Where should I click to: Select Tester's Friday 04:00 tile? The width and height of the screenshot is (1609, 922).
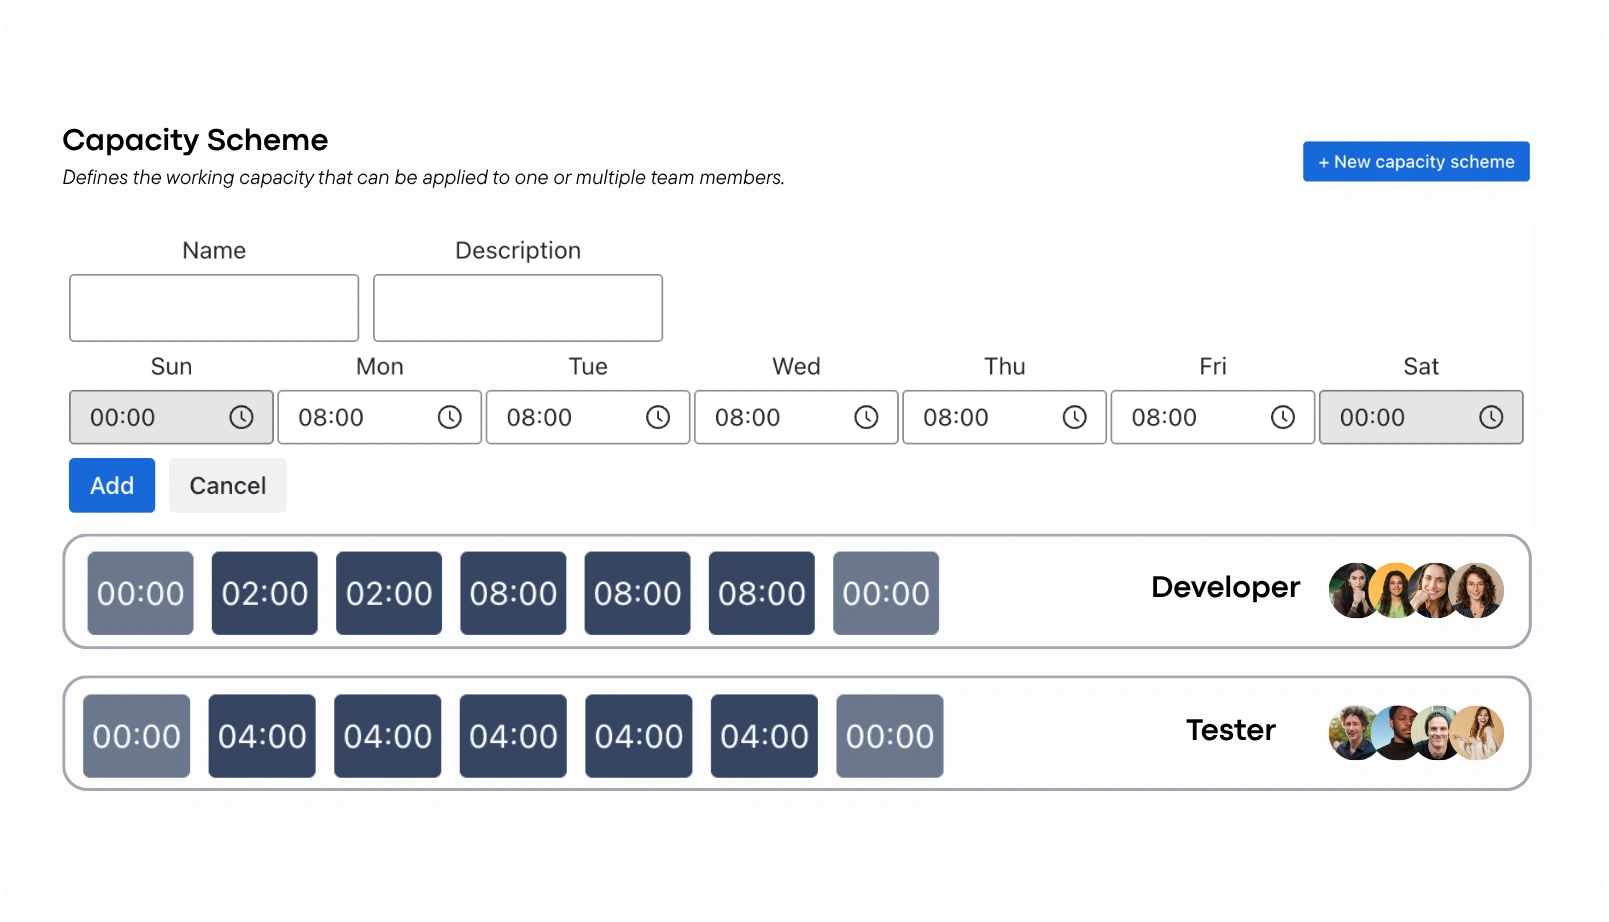point(764,736)
